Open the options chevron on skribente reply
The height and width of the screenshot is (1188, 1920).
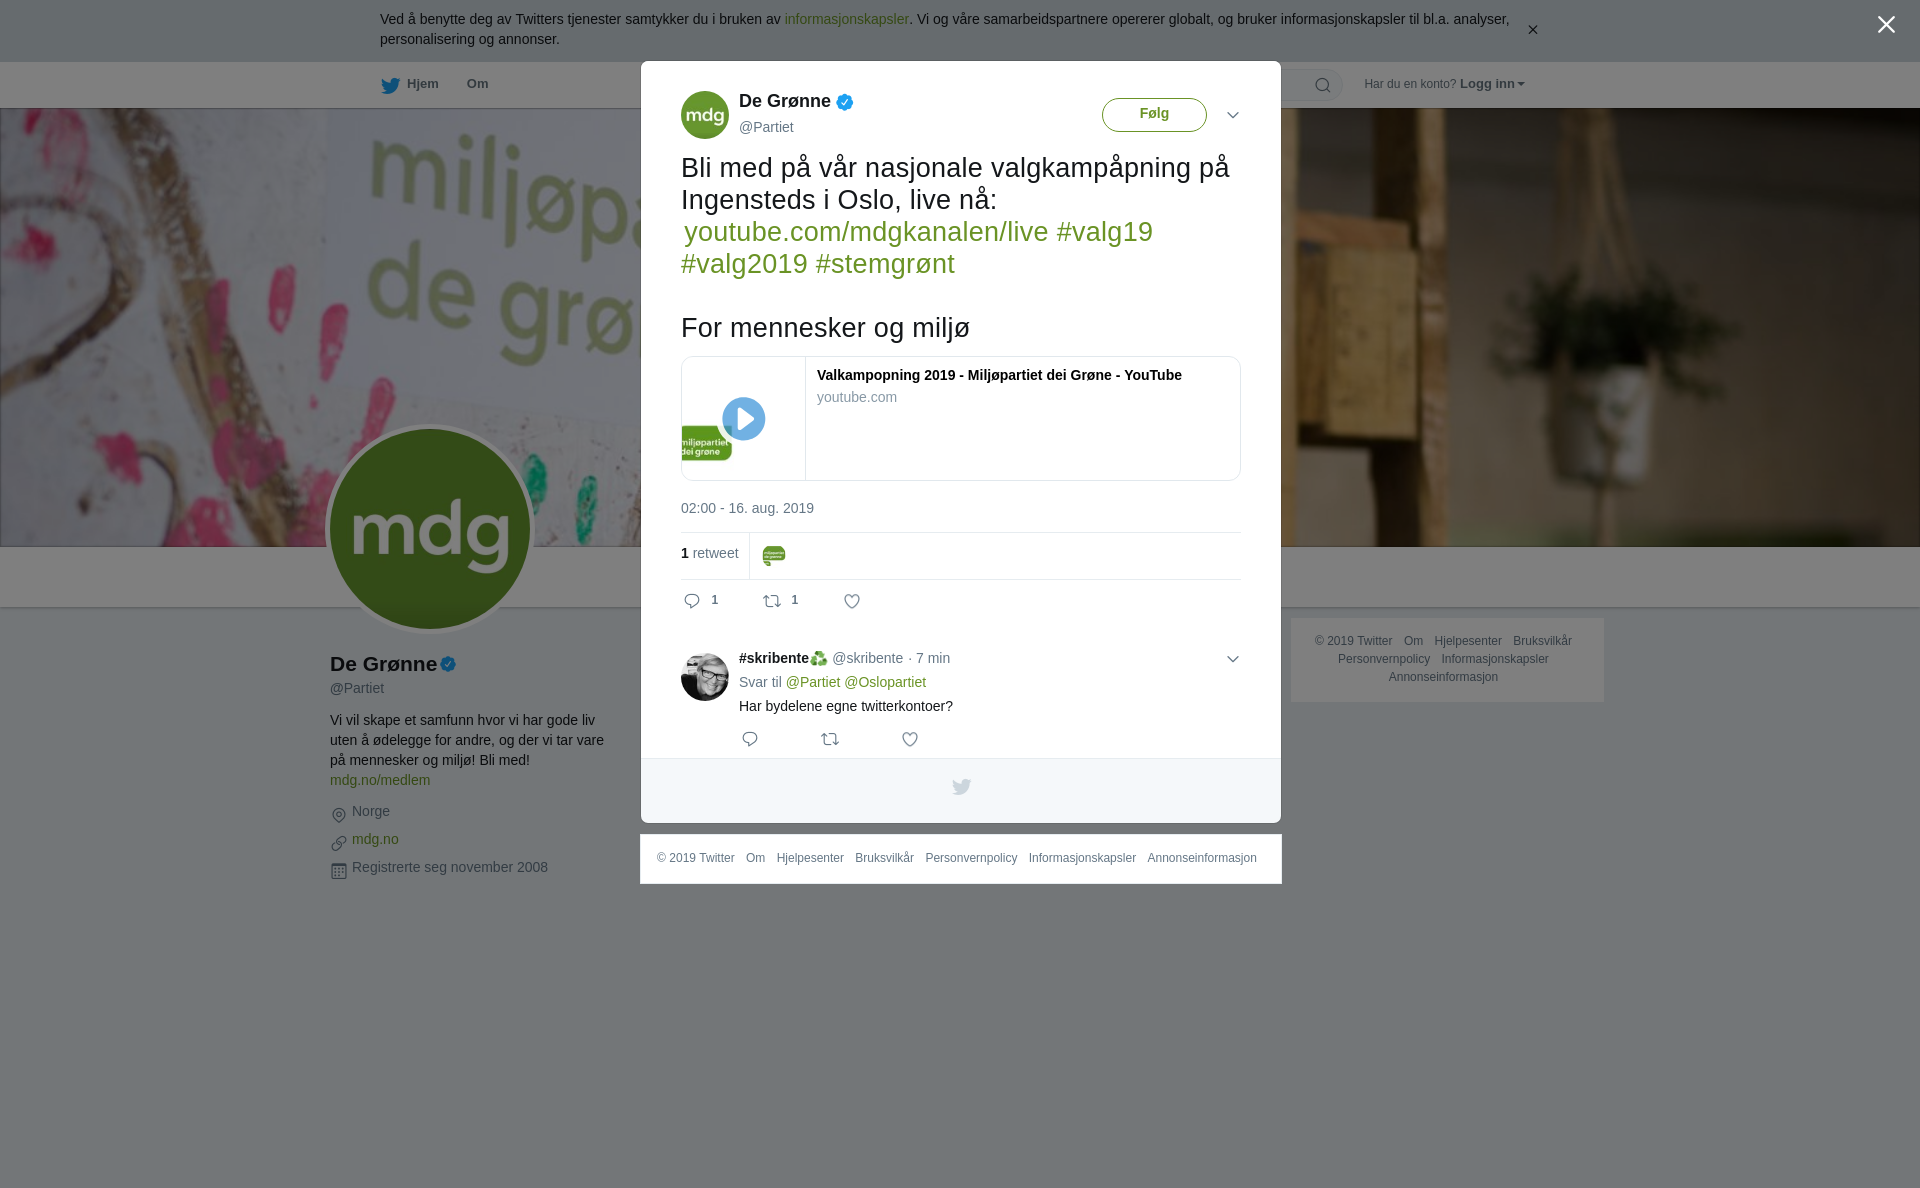(1233, 659)
